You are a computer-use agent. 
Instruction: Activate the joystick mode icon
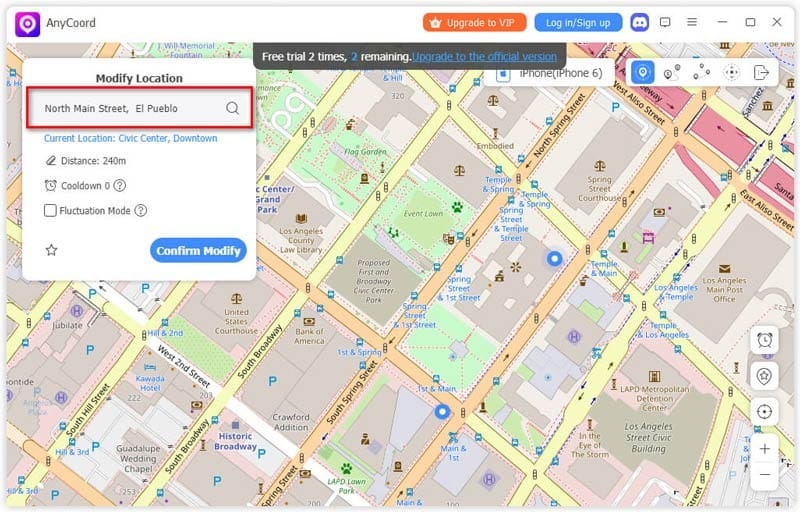point(731,72)
